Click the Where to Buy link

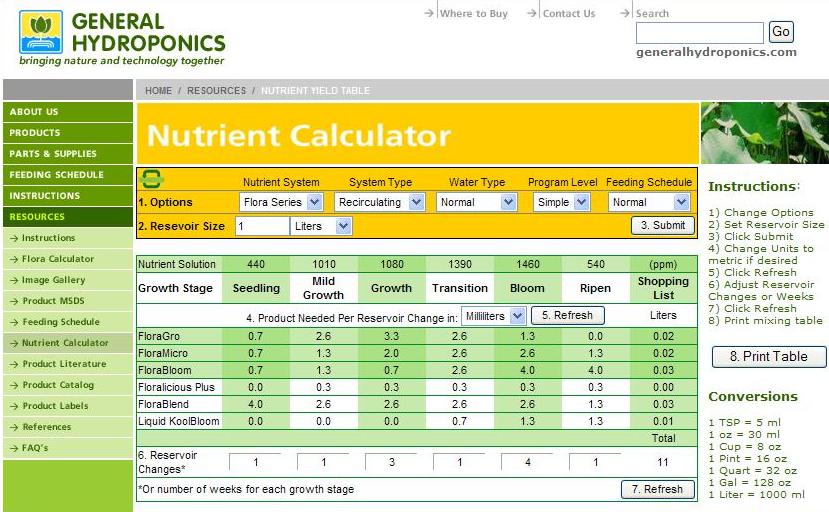[x=473, y=14]
